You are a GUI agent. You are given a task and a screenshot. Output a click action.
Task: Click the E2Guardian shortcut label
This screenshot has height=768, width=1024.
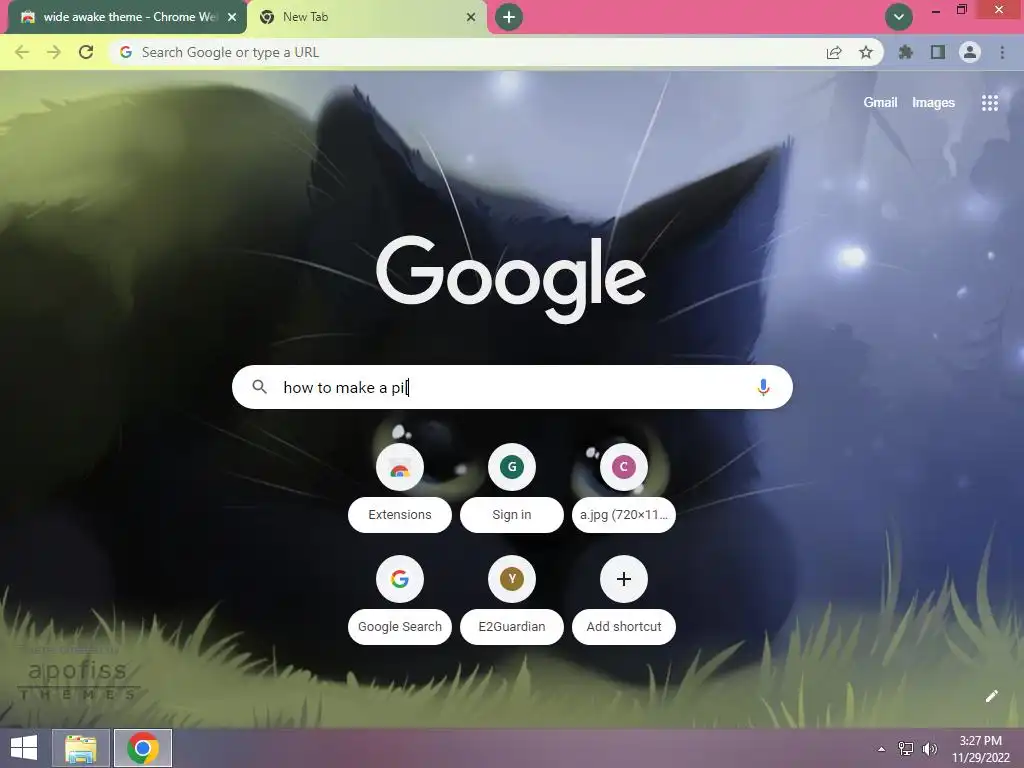point(512,626)
